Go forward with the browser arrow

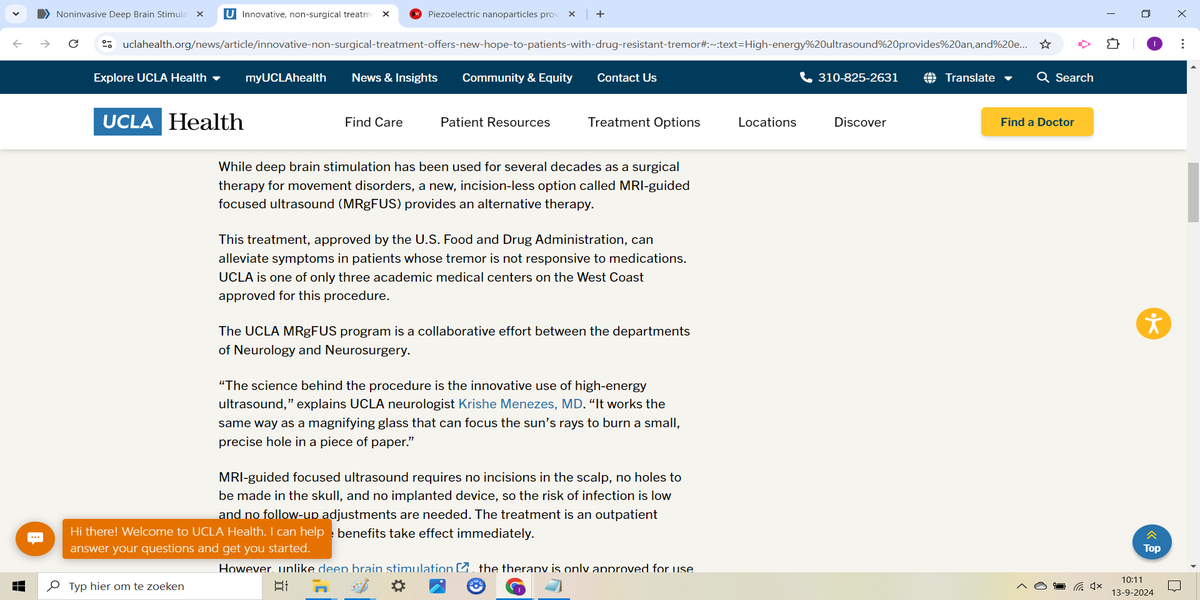(45, 44)
